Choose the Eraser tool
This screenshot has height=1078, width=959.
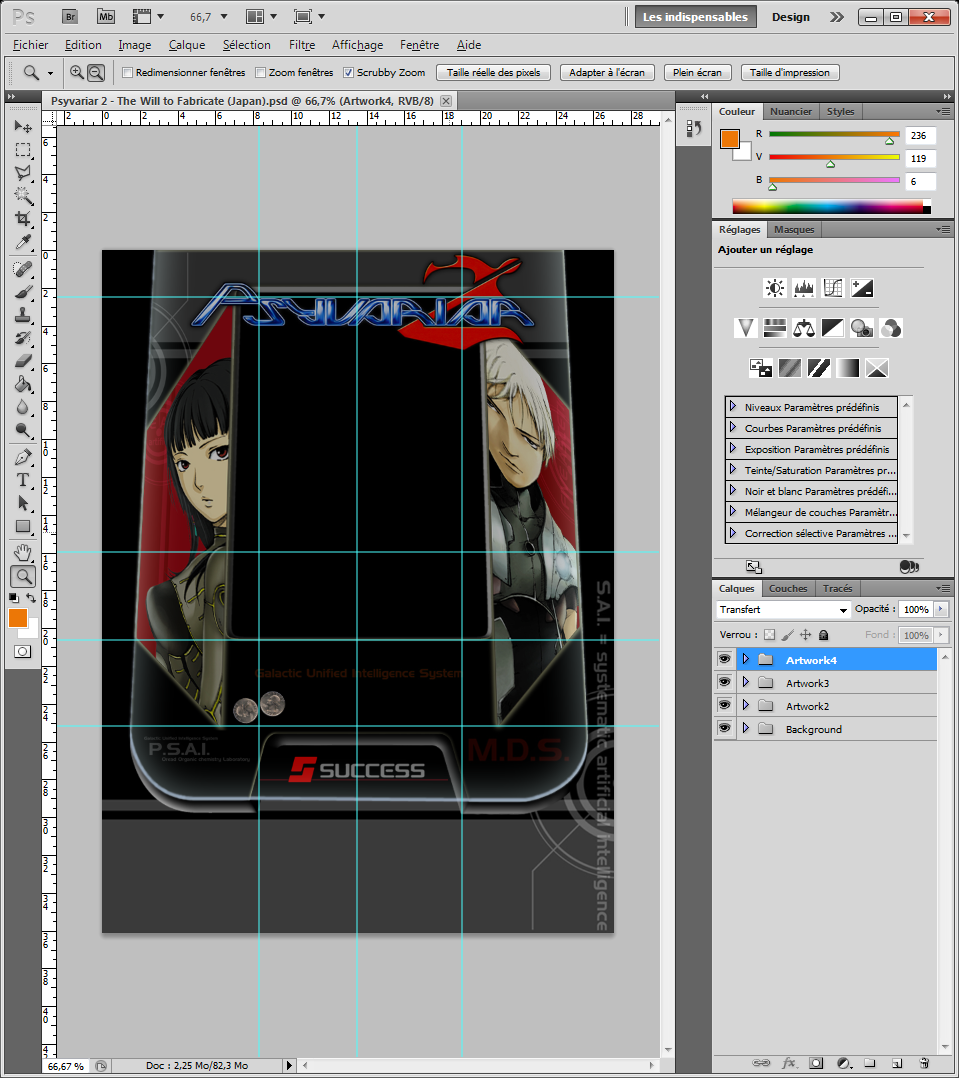[x=23, y=361]
